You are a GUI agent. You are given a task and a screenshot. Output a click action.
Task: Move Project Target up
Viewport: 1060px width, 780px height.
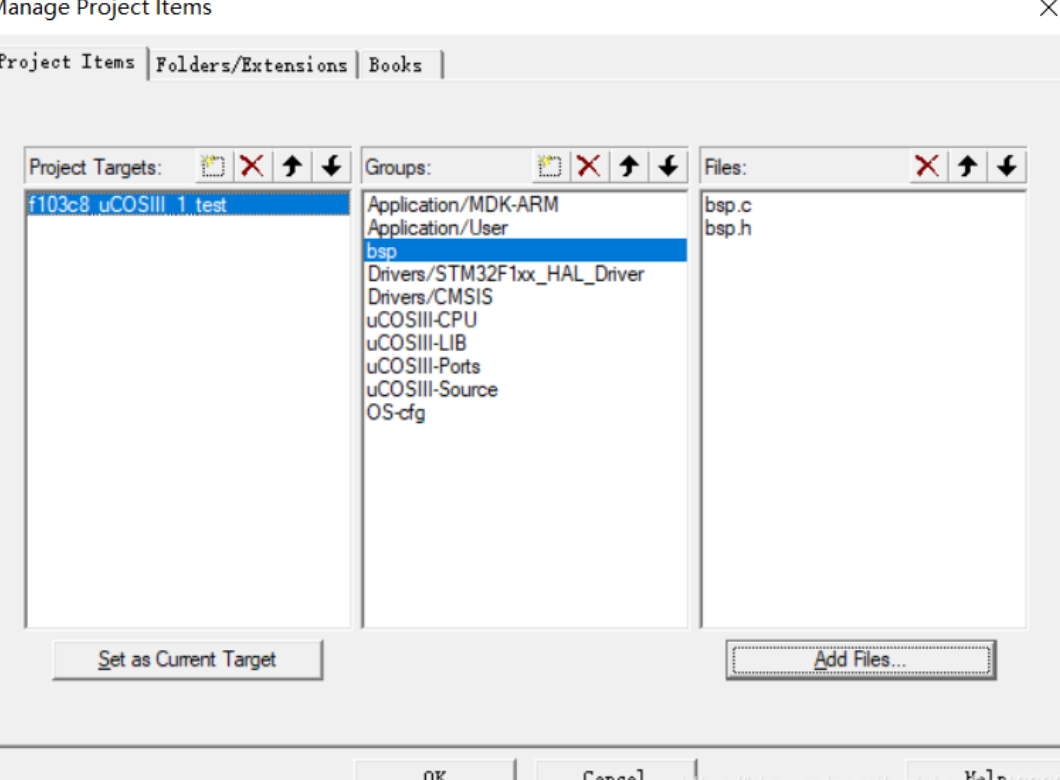(292, 166)
